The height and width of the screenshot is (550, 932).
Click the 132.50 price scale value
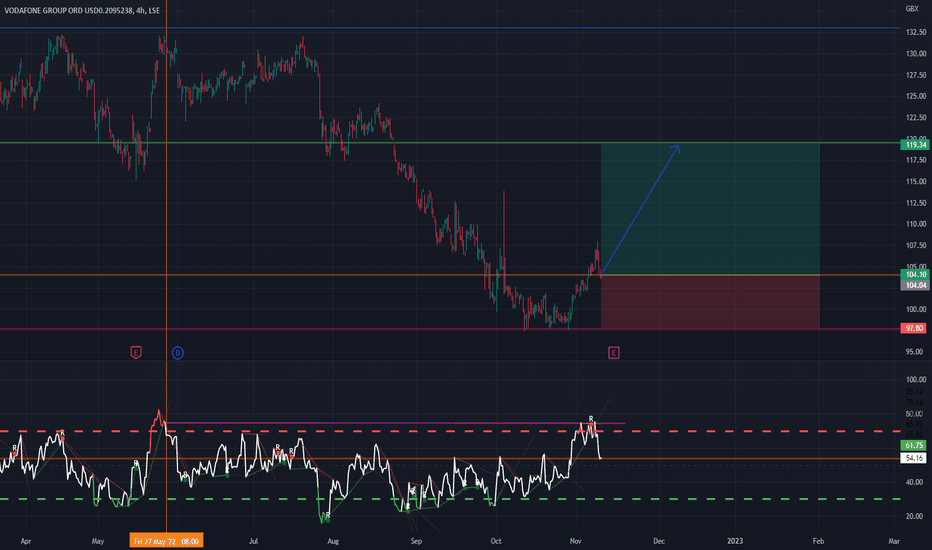point(916,33)
